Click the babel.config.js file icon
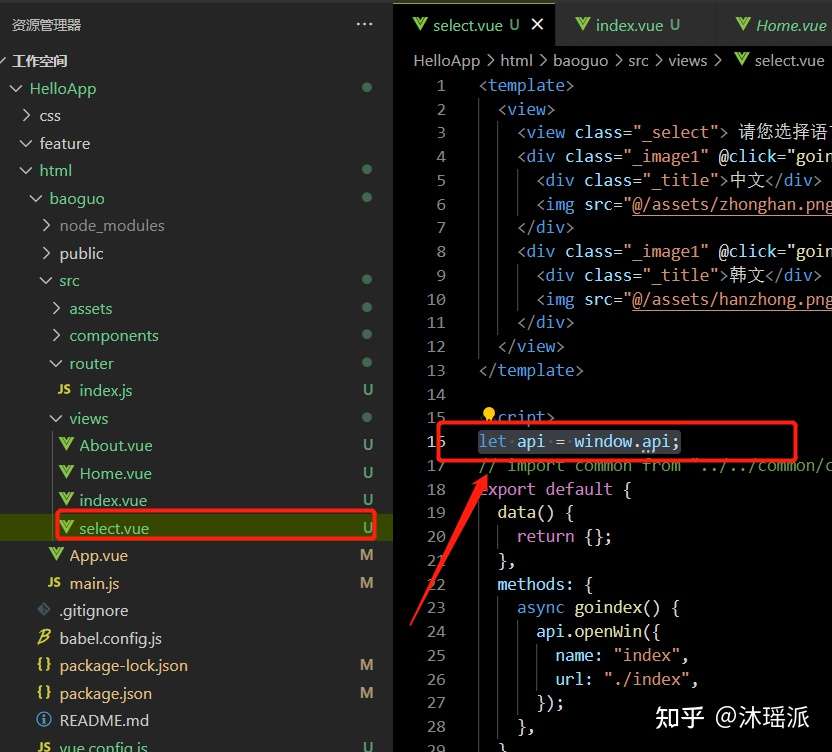This screenshot has height=752, width=832. point(42,638)
